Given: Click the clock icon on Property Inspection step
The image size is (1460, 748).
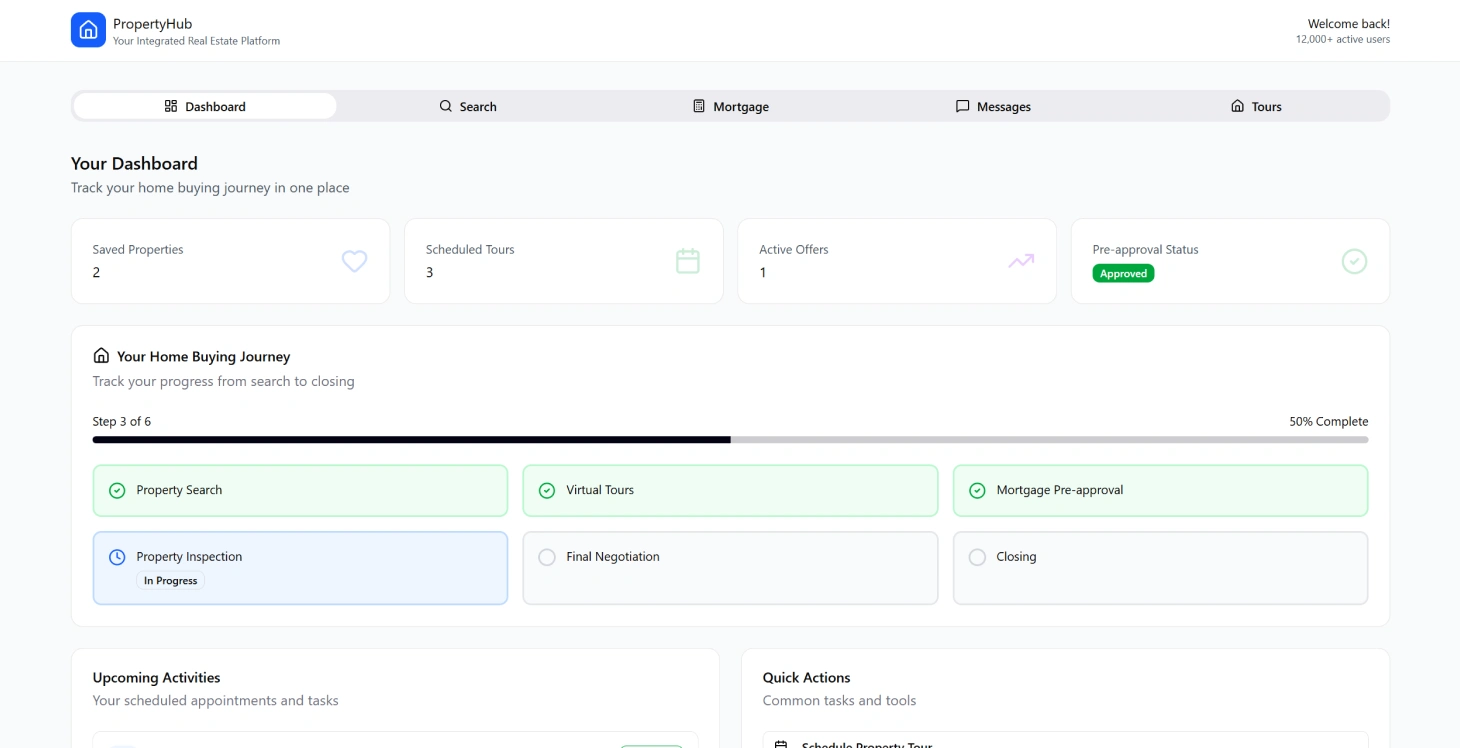Looking at the screenshot, I should point(117,556).
